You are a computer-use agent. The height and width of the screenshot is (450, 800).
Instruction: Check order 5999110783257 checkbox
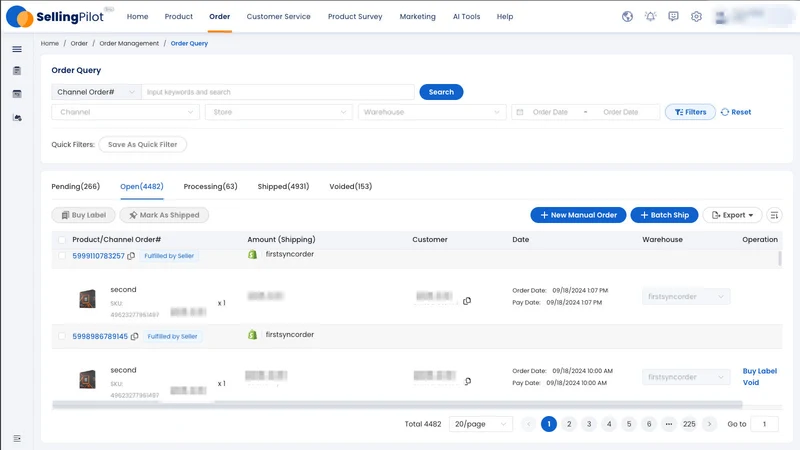coord(62,256)
